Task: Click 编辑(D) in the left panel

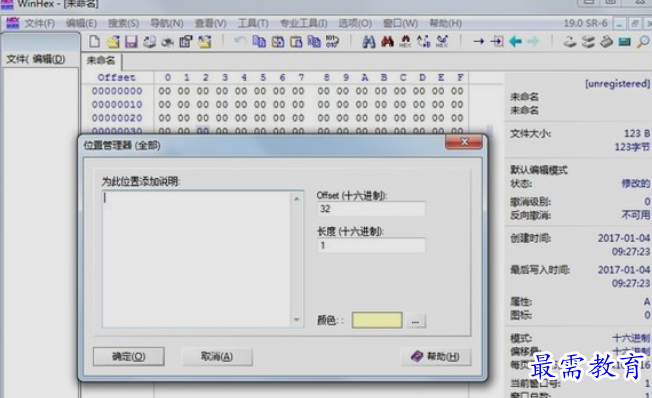Action: pos(49,59)
